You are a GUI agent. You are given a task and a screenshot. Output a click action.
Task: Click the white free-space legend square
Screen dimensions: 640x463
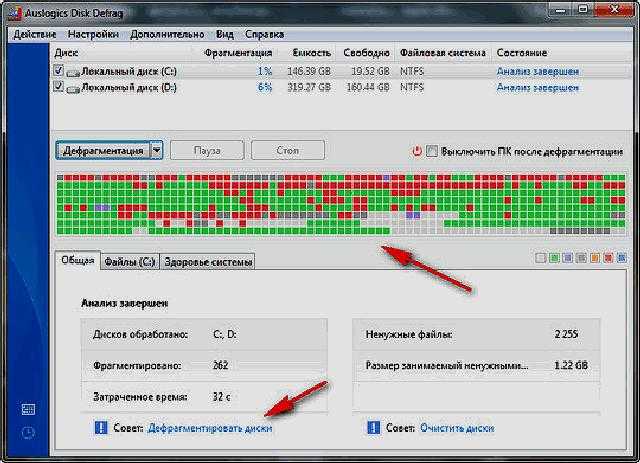point(540,258)
